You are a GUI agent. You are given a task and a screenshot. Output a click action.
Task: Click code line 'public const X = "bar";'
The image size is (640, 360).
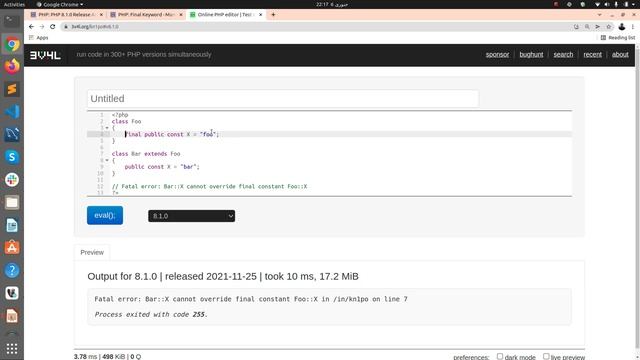[x=162, y=167]
